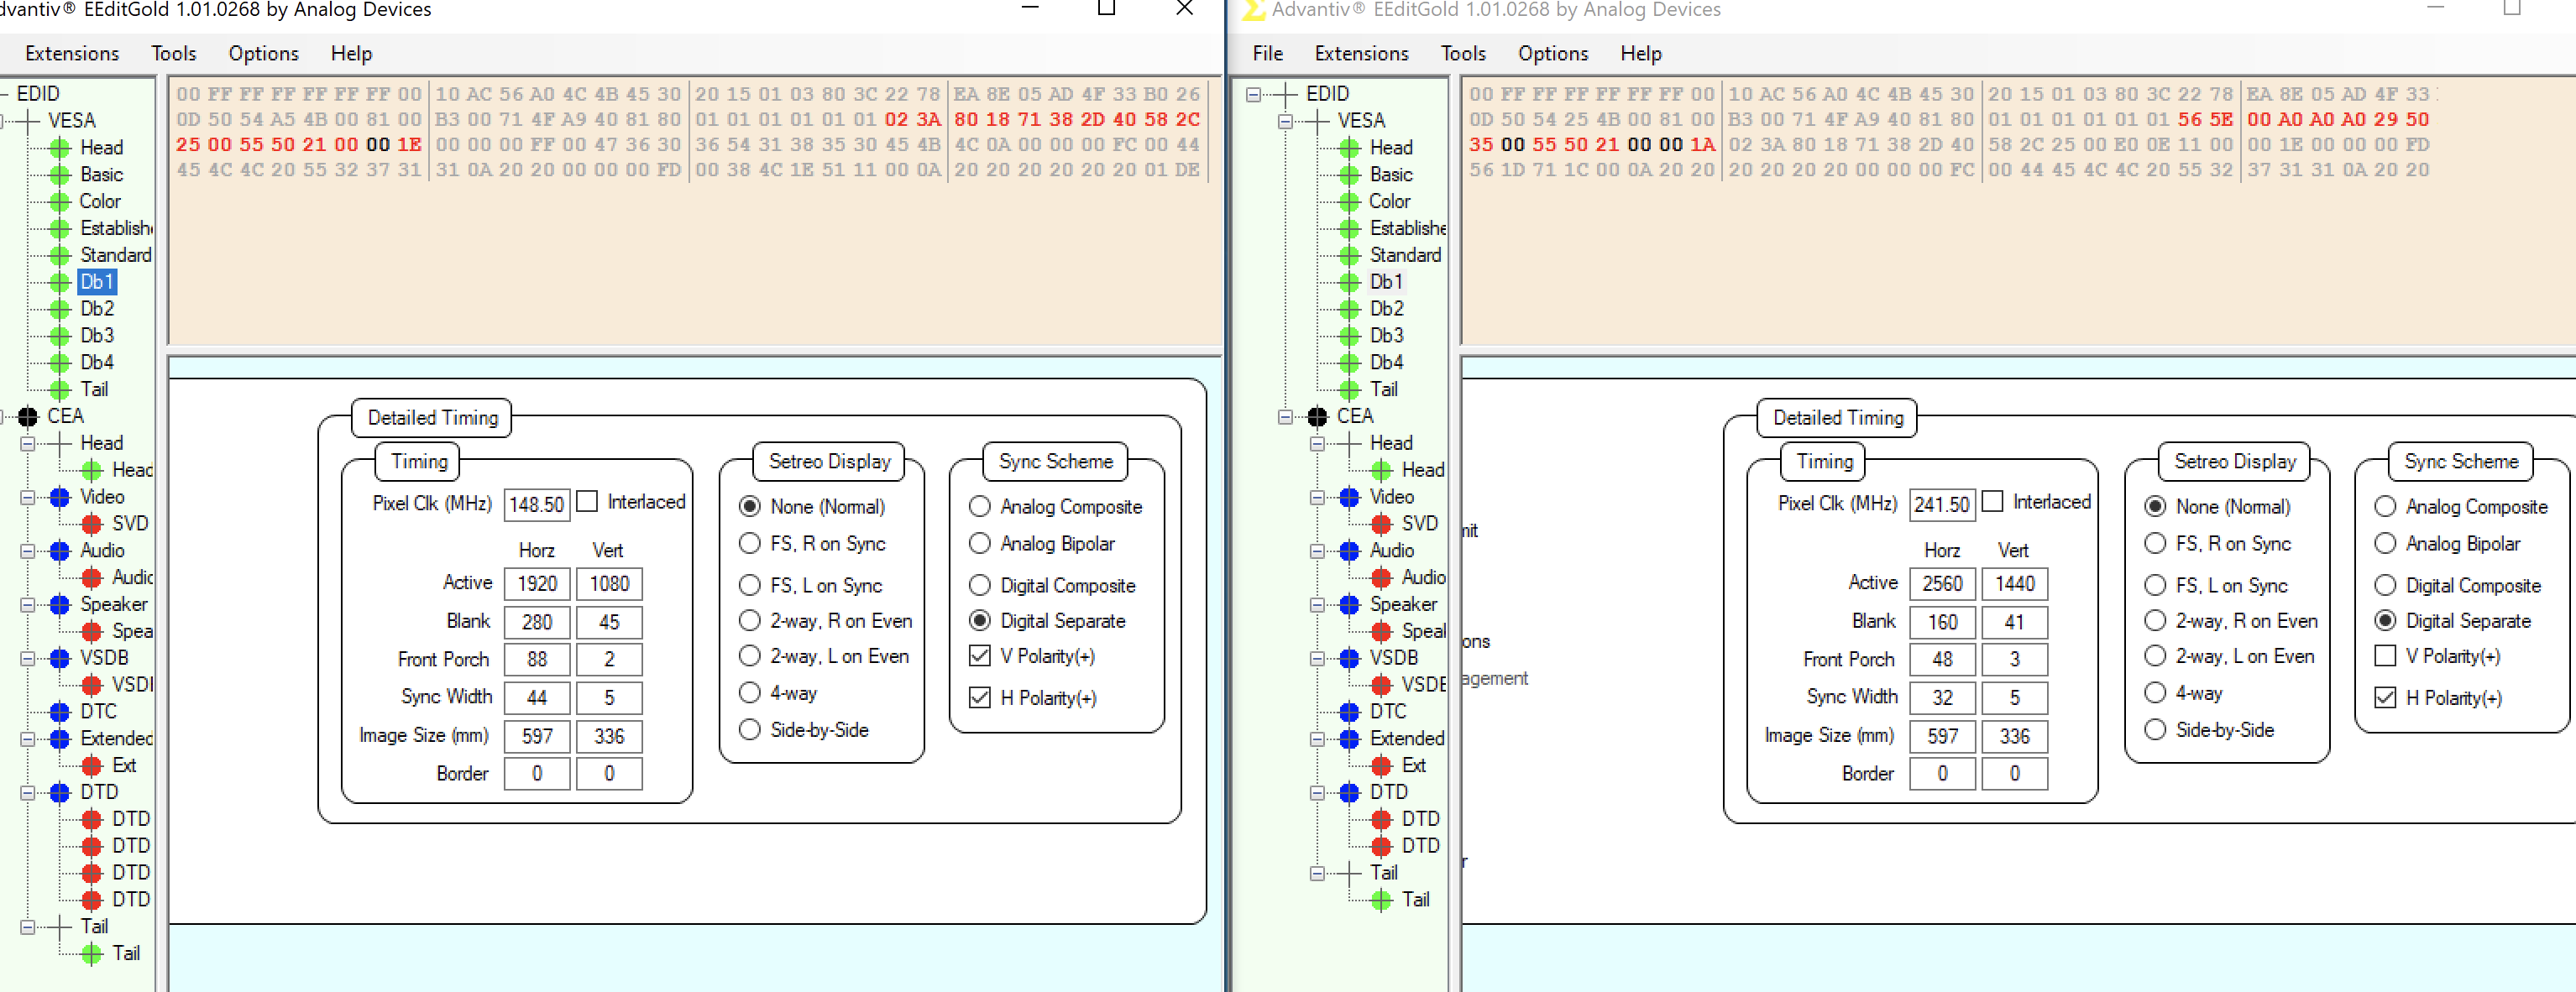The width and height of the screenshot is (2576, 992).
Task: Collapse Speaker branch in right window
Action: (x=1318, y=605)
